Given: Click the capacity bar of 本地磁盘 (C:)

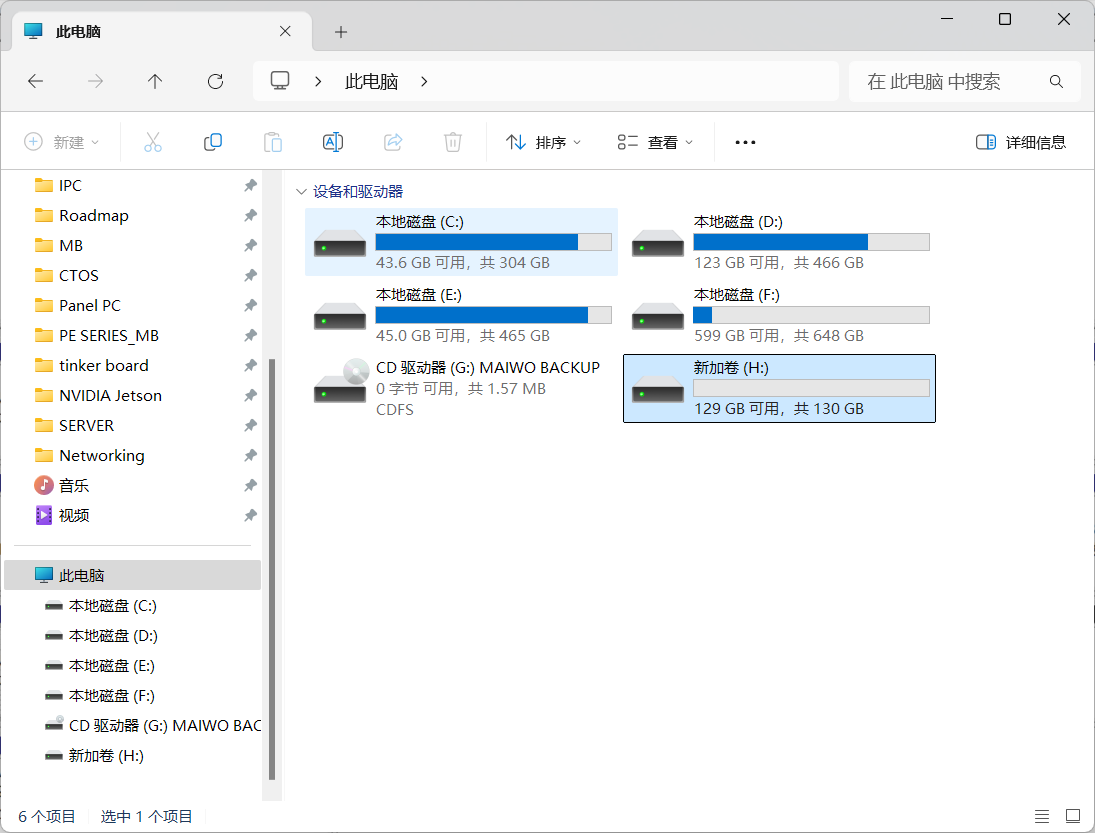Looking at the screenshot, I should click(x=494, y=241).
